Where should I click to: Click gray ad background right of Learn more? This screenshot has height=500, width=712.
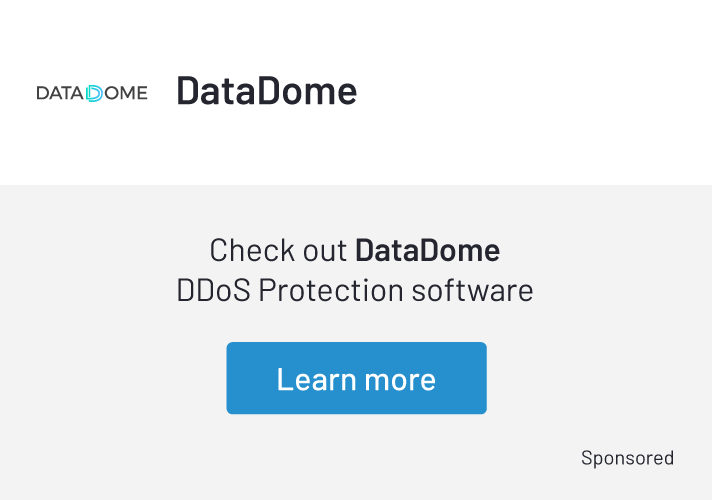tap(600, 378)
